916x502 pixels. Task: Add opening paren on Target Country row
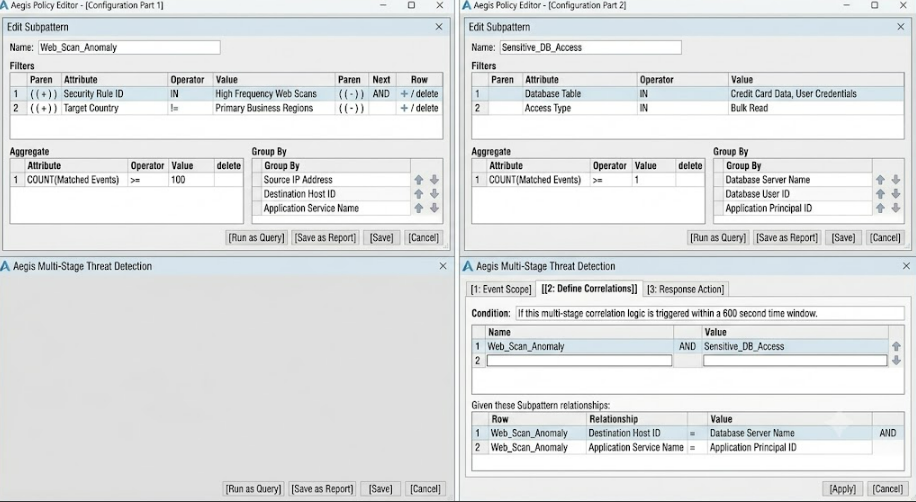[x=44, y=108]
